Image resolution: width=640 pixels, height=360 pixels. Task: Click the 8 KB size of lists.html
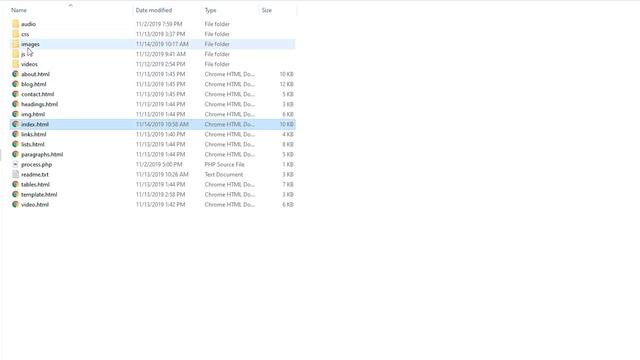point(288,144)
